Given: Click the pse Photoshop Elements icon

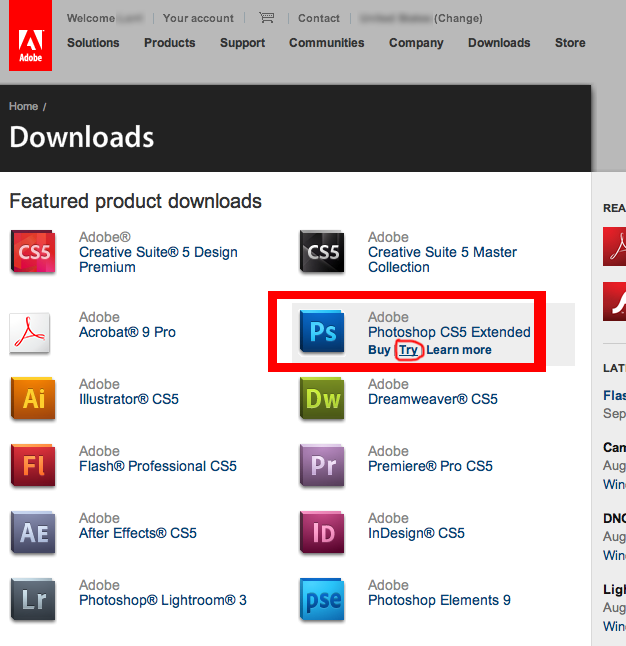Looking at the screenshot, I should [322, 599].
